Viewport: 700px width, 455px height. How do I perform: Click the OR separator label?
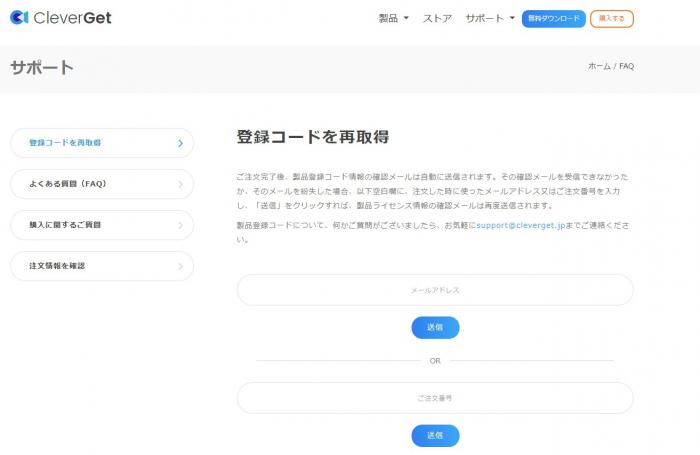point(435,360)
